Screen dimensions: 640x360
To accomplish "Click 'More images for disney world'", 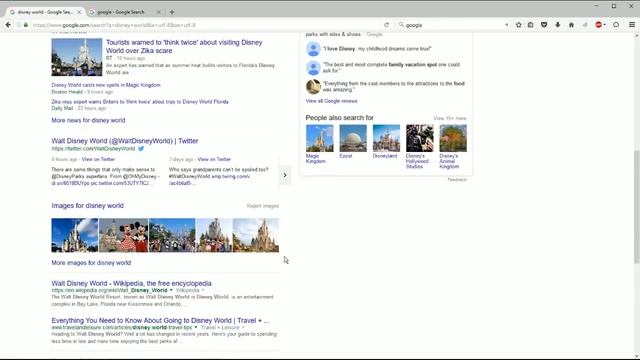I will tap(91, 263).
